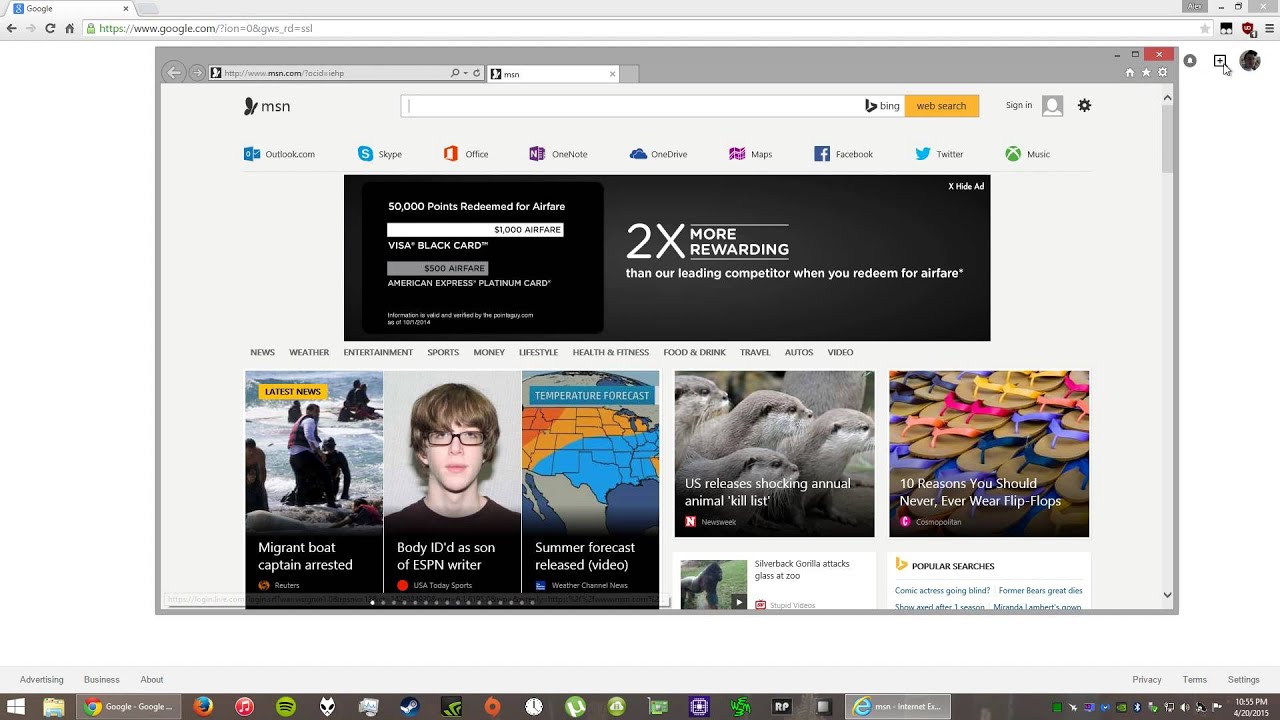Open Google Privacy link in footer

[1147, 679]
